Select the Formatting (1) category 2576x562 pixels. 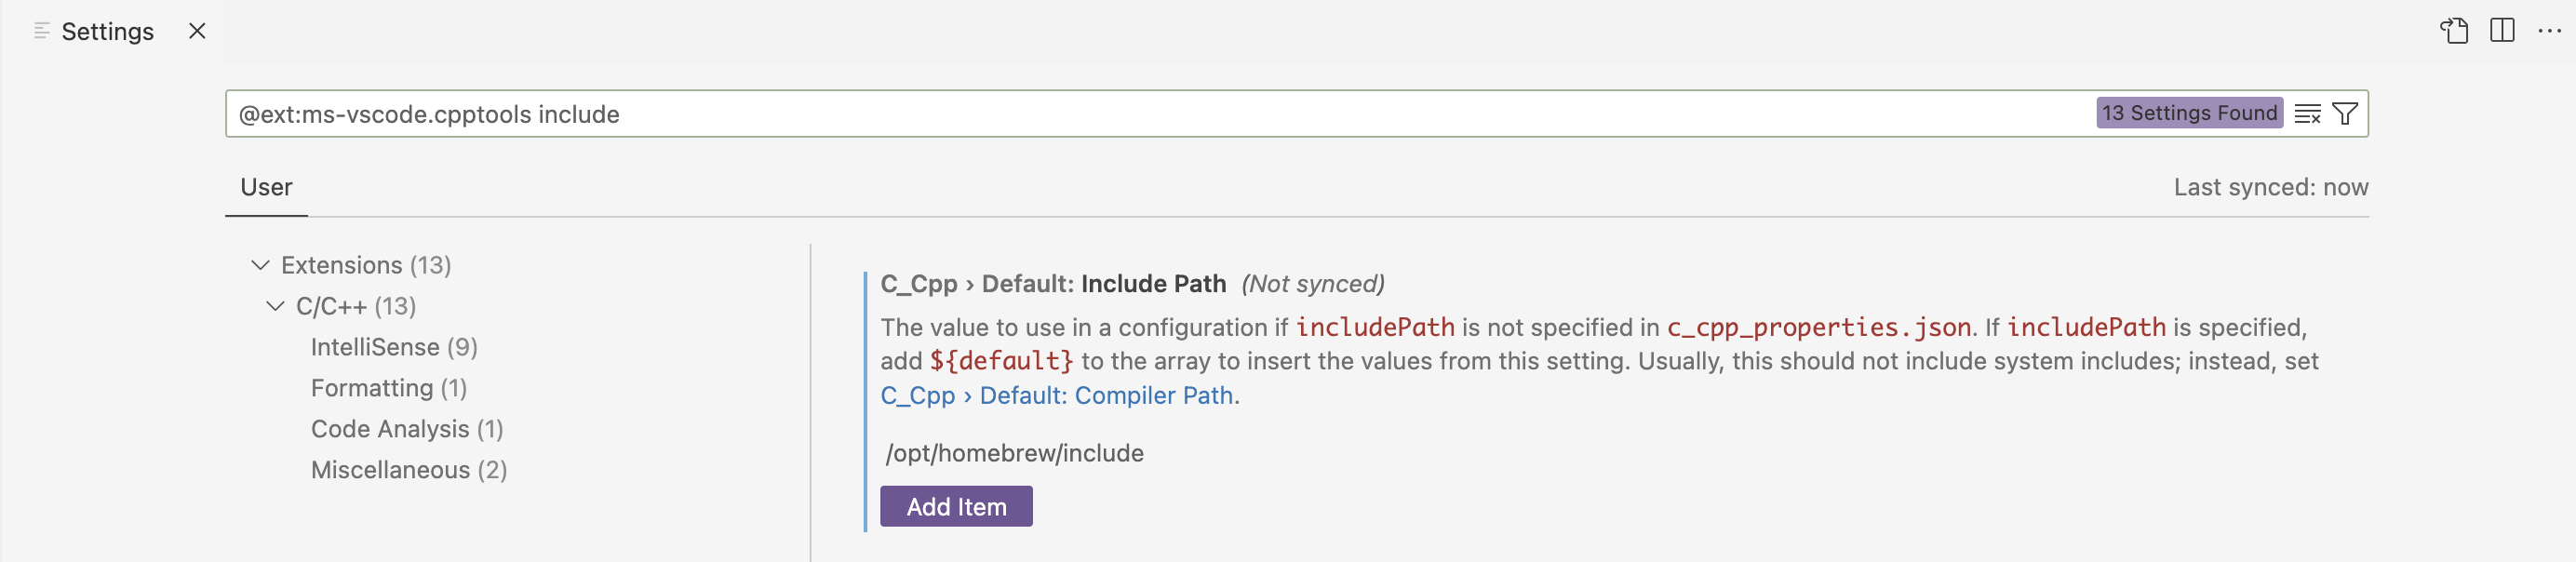(388, 388)
